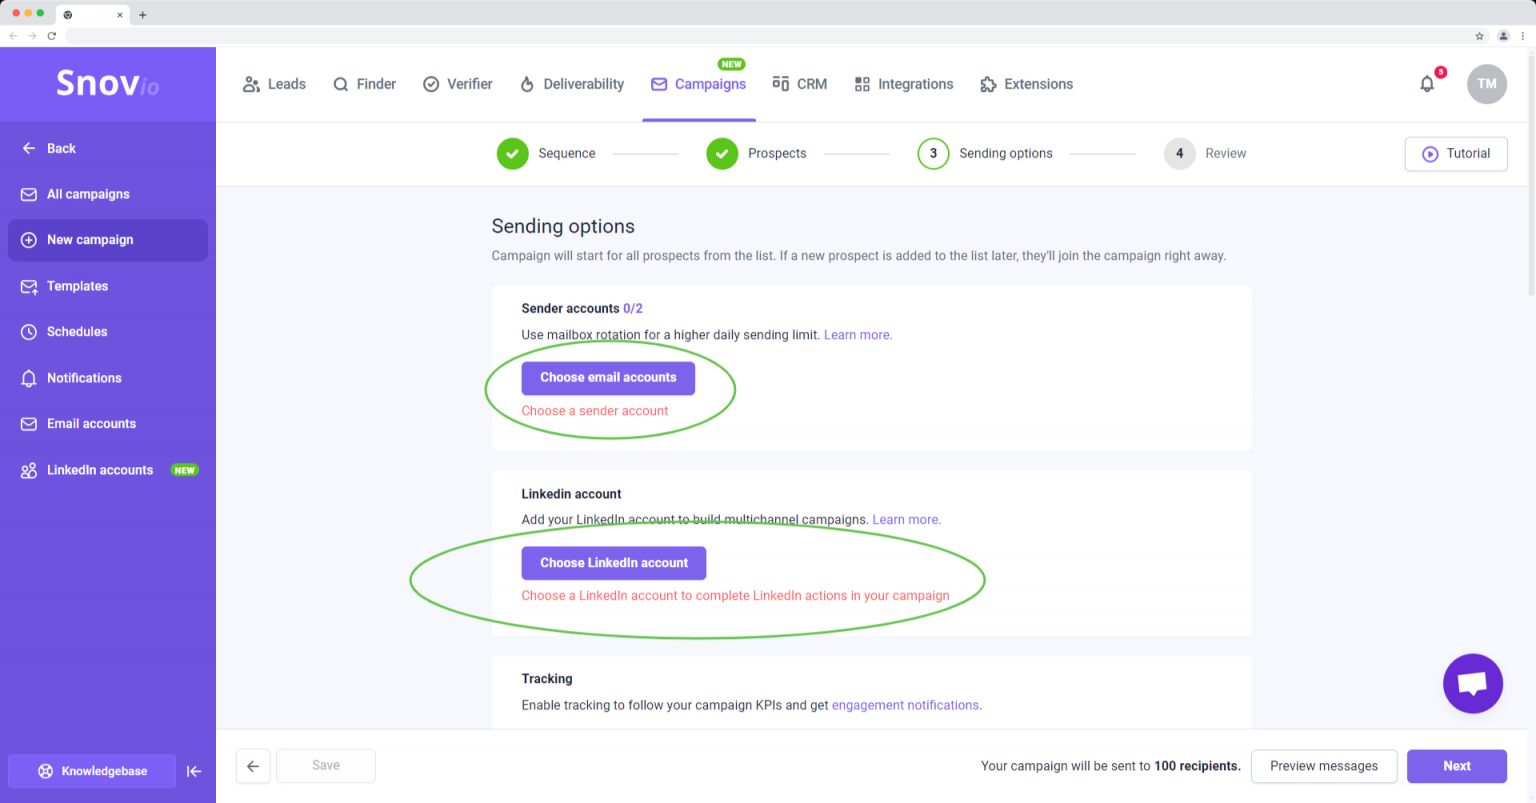Close the current browser tab
The image size is (1536, 803).
tap(120, 15)
